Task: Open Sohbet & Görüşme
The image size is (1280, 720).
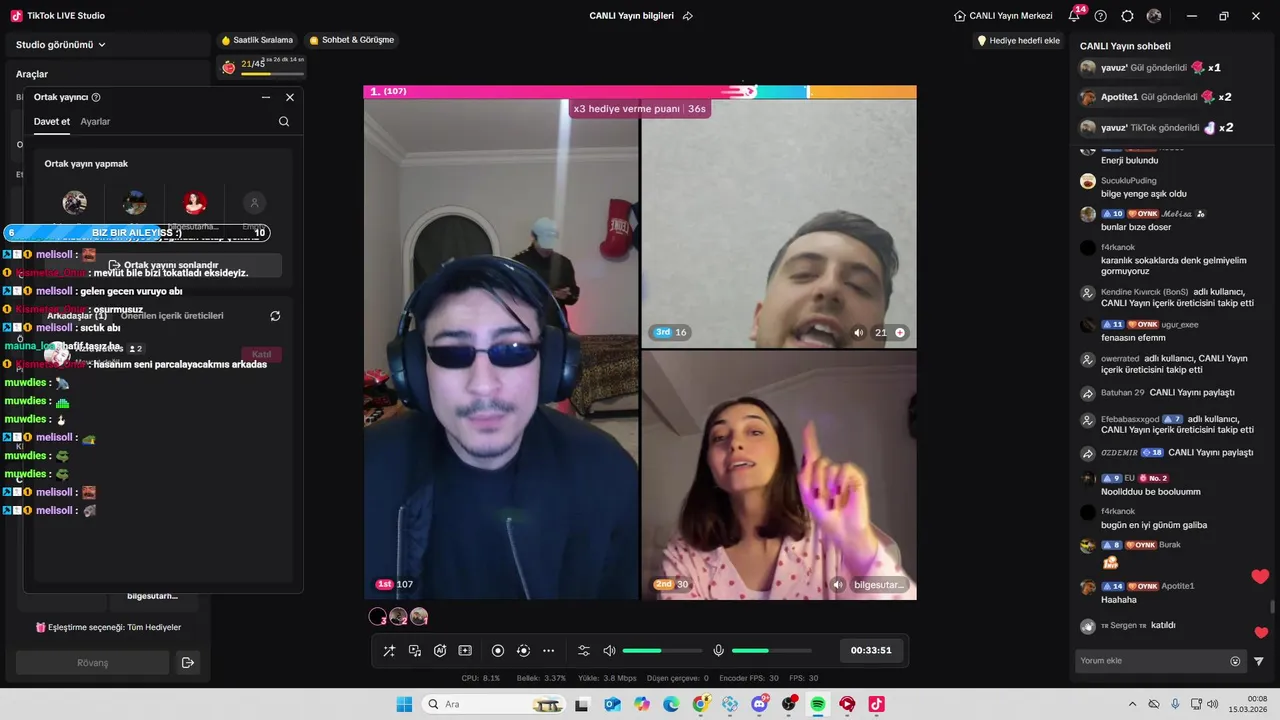Action: [352, 40]
